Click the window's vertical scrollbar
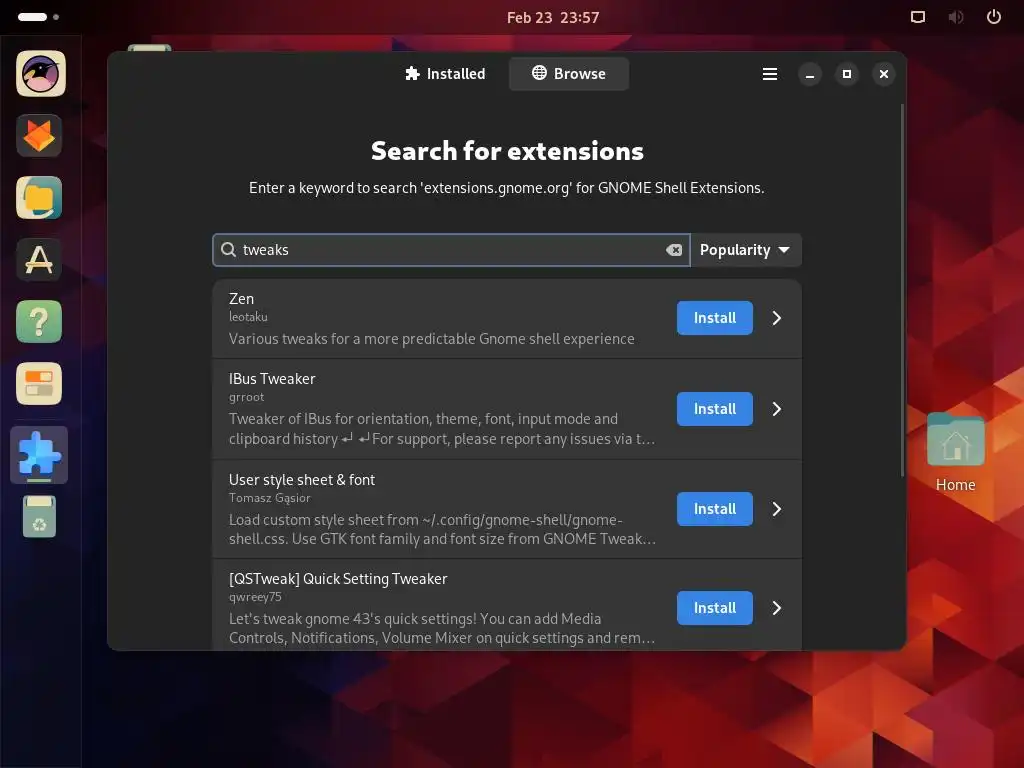 903,291
